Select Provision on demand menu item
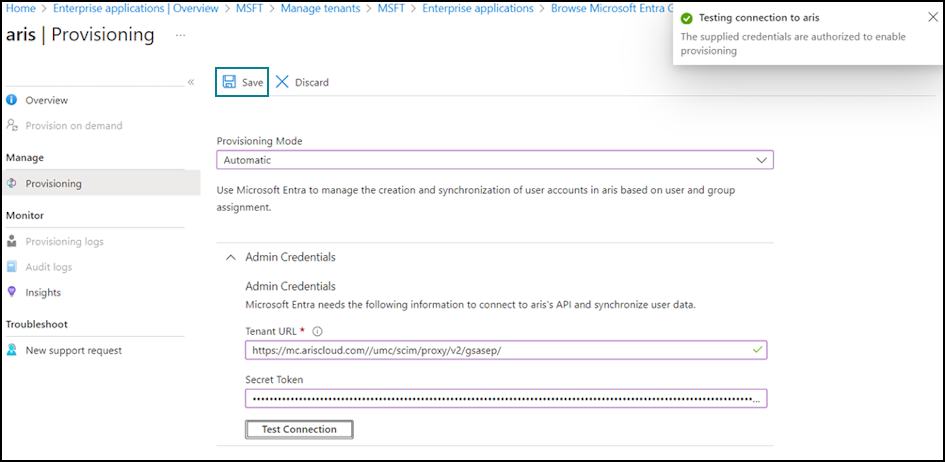Image resolution: width=945 pixels, height=462 pixels. pos(74,125)
